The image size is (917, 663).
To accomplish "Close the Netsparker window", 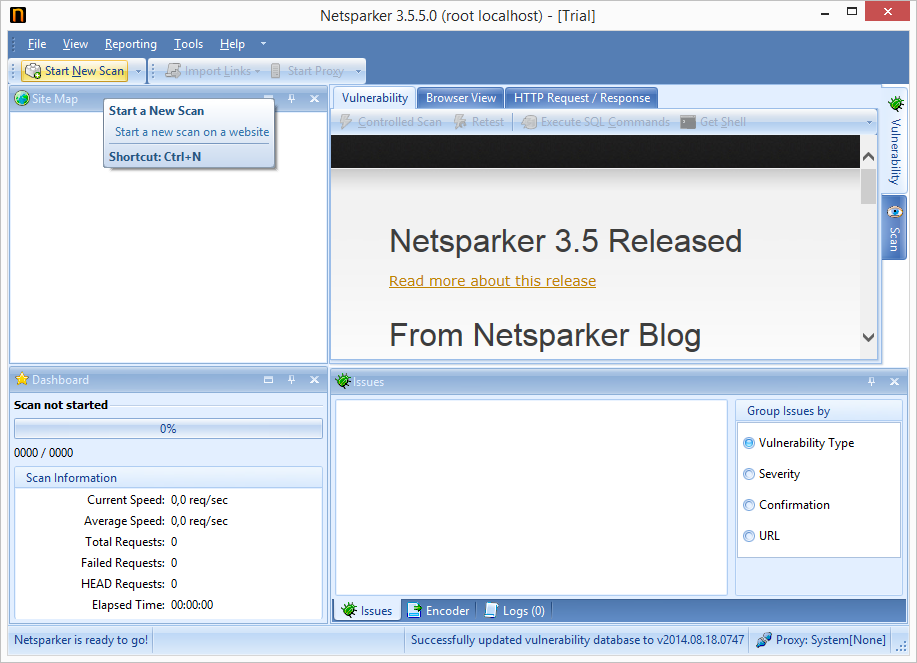I will 887,12.
